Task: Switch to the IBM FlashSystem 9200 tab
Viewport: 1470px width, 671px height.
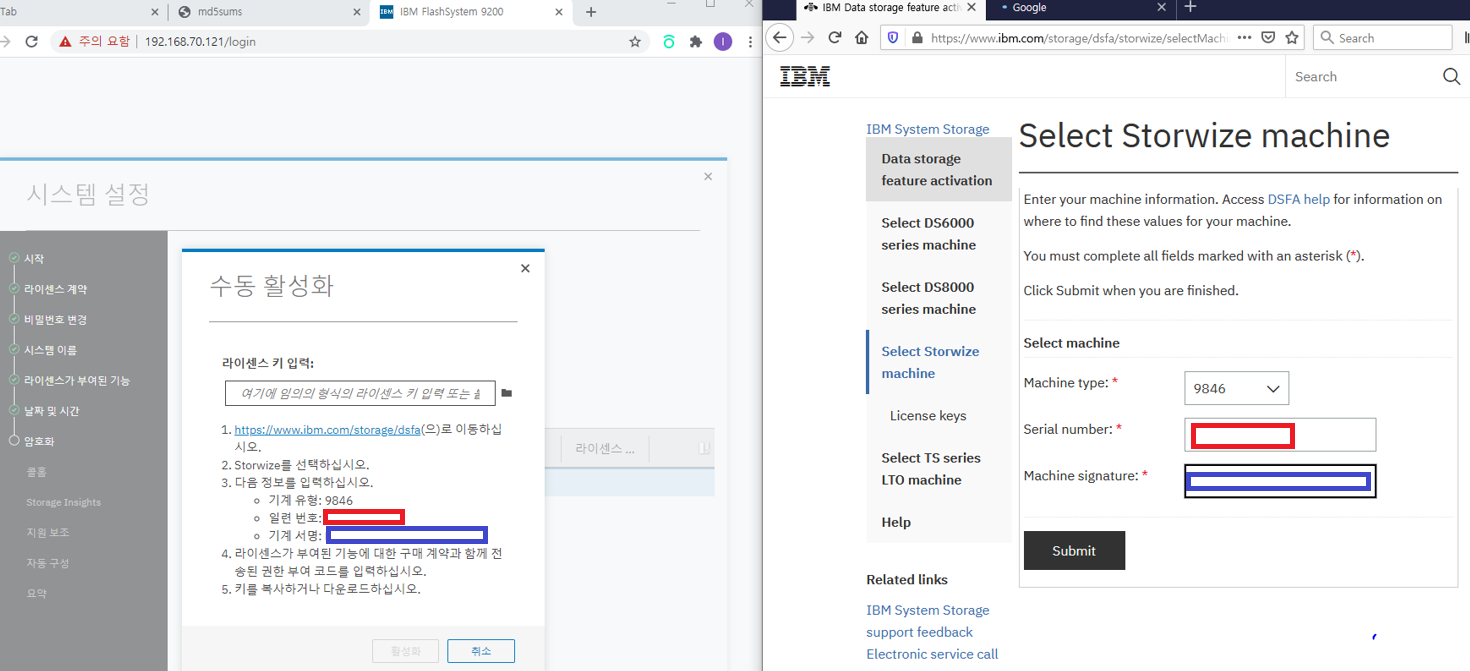Action: click(470, 12)
